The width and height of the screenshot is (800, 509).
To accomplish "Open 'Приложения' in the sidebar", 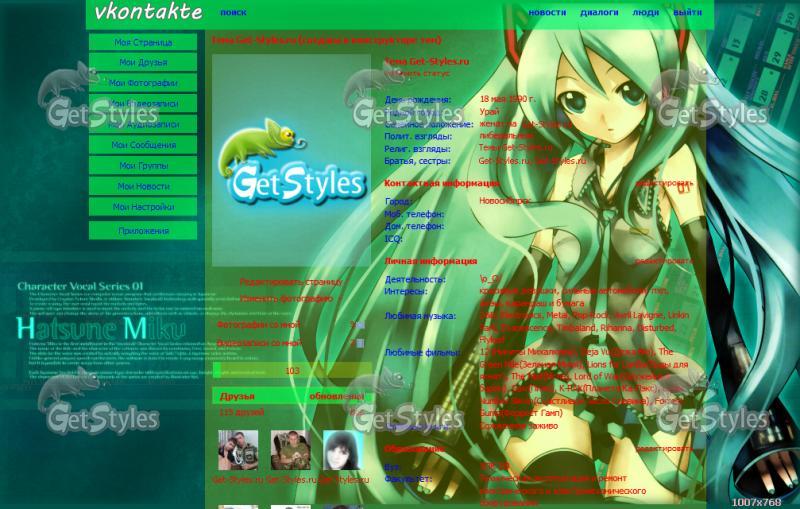I will click(x=143, y=231).
